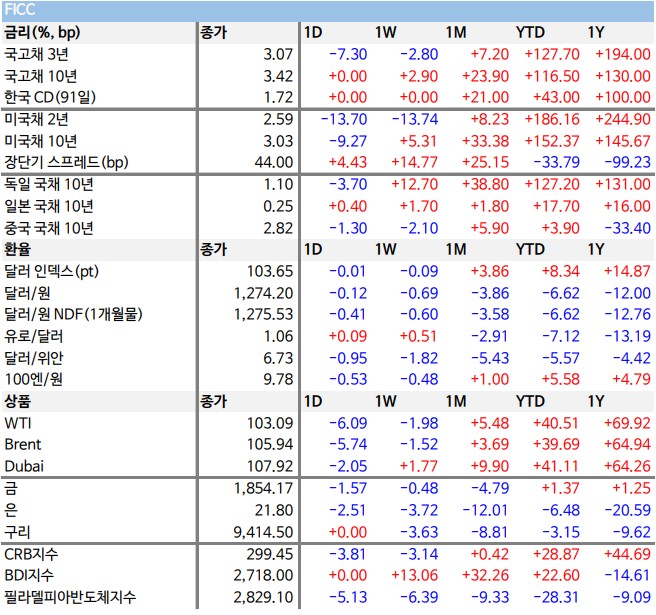Click 1D value +0.09
The width and height of the screenshot is (656, 615).
[x=348, y=336]
